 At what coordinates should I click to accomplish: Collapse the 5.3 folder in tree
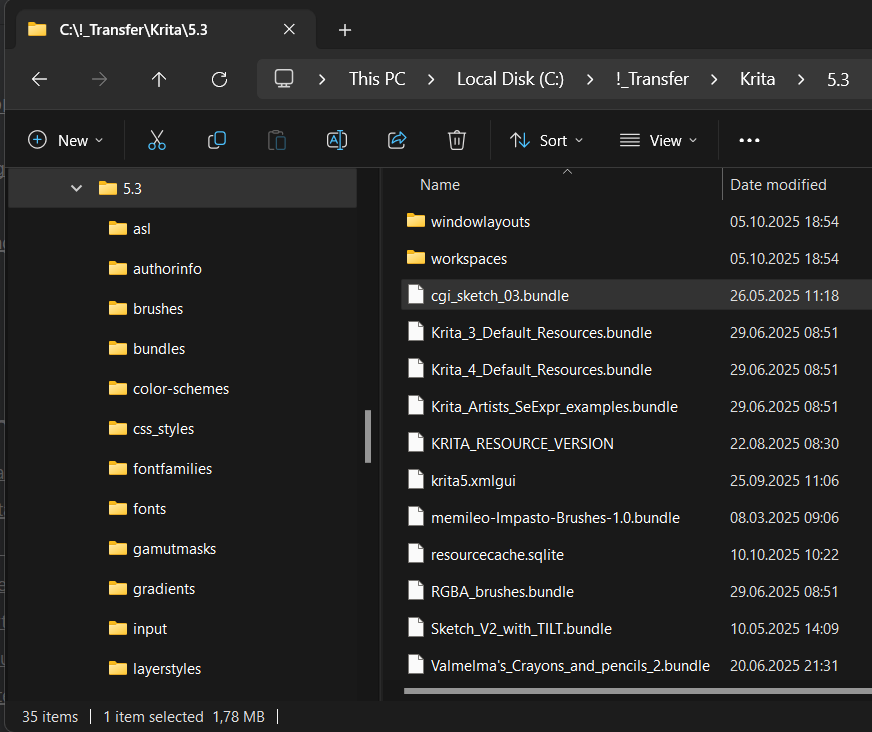(77, 188)
